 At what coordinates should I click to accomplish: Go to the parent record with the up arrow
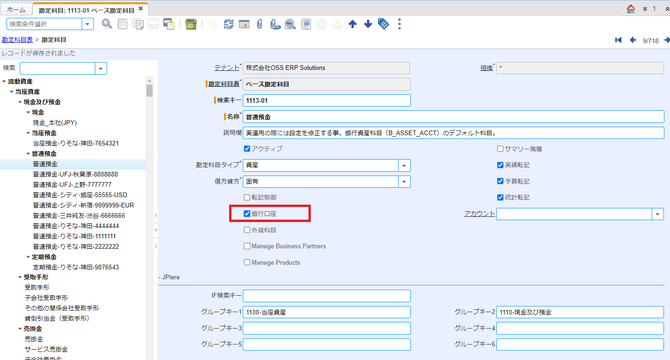[x=353, y=24]
